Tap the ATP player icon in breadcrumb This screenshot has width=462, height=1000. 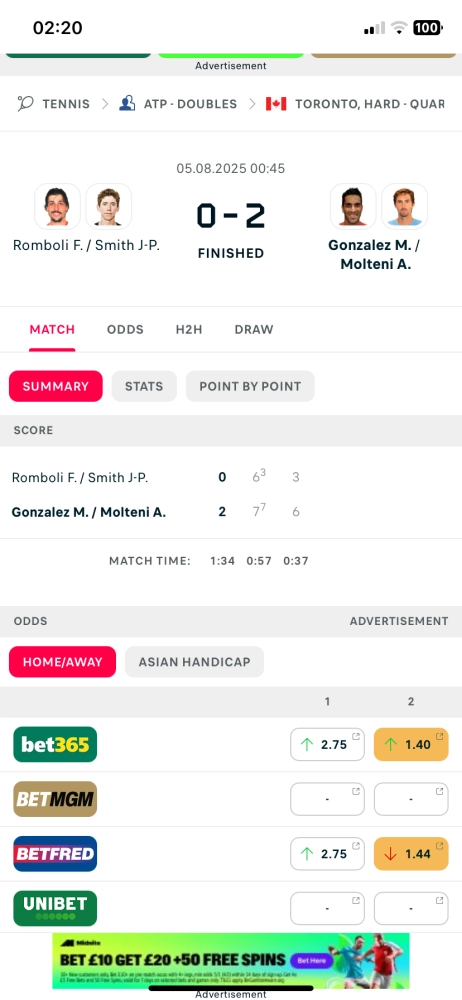127,103
